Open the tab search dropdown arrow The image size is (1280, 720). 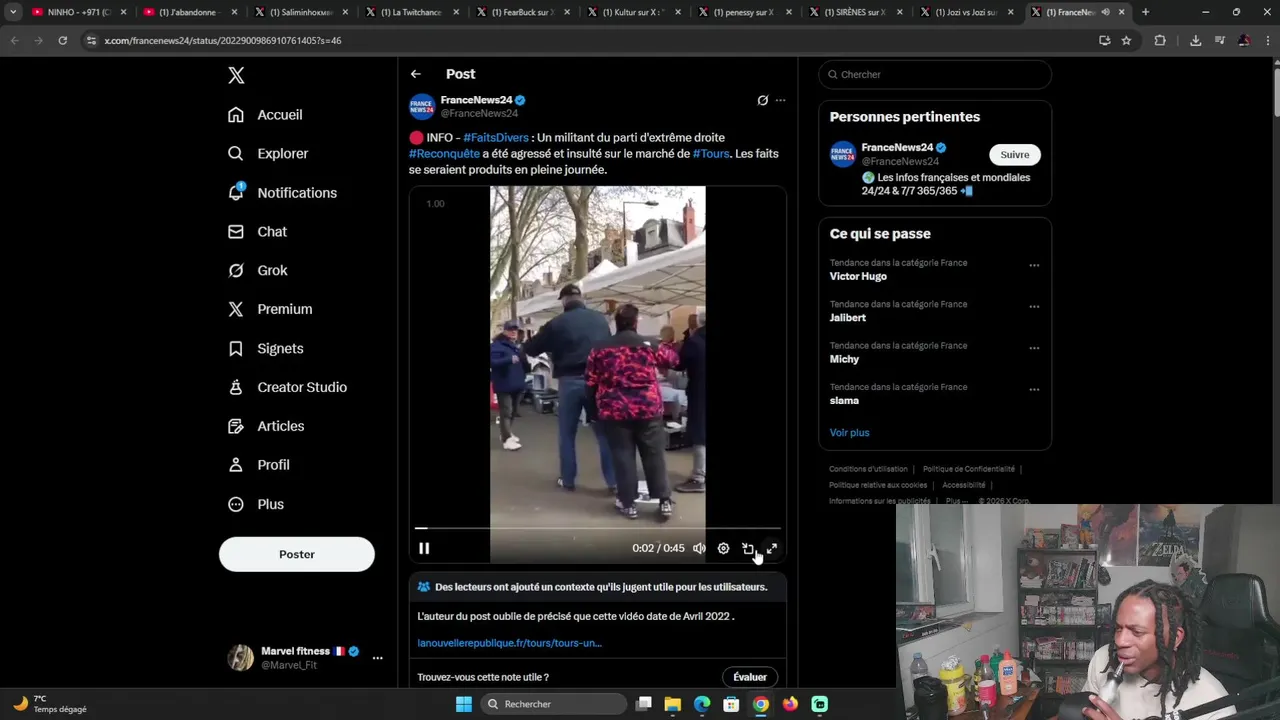point(12,12)
